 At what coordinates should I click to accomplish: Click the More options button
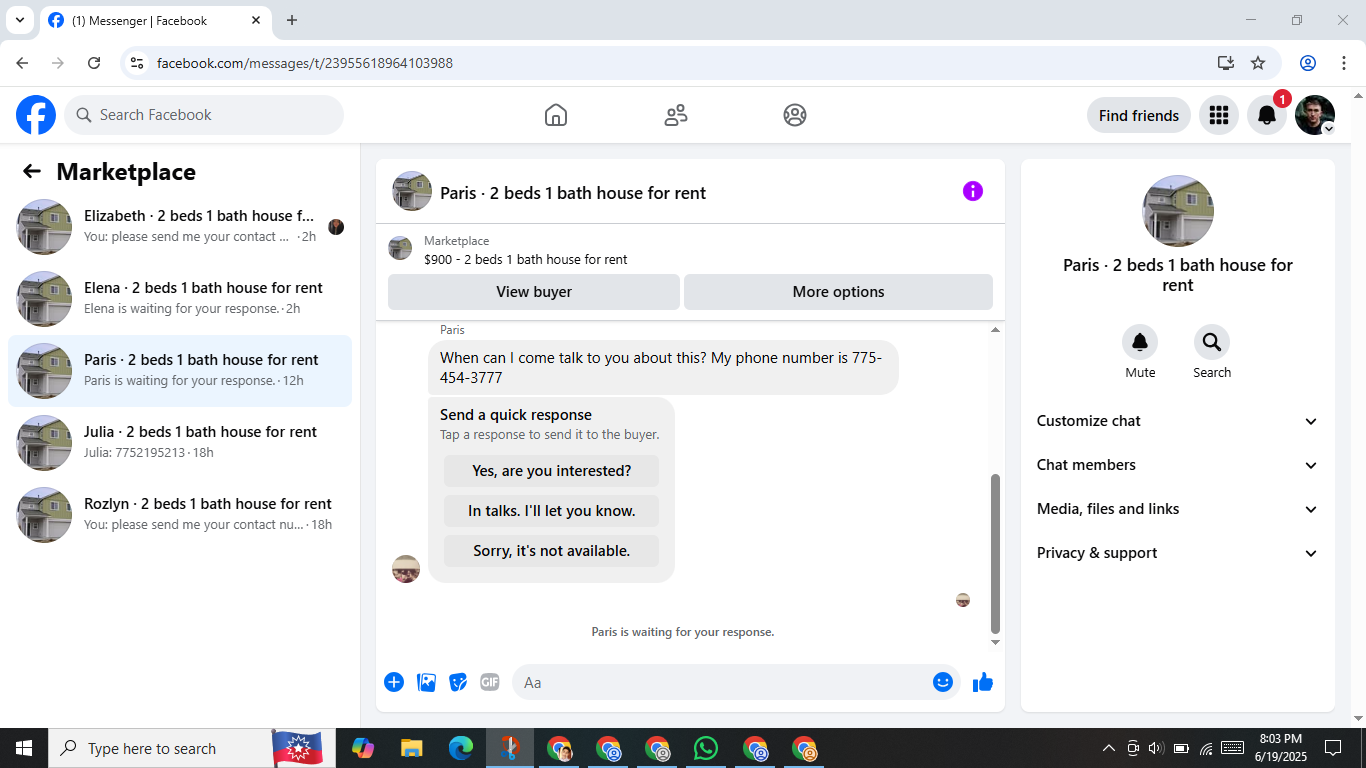tap(838, 292)
